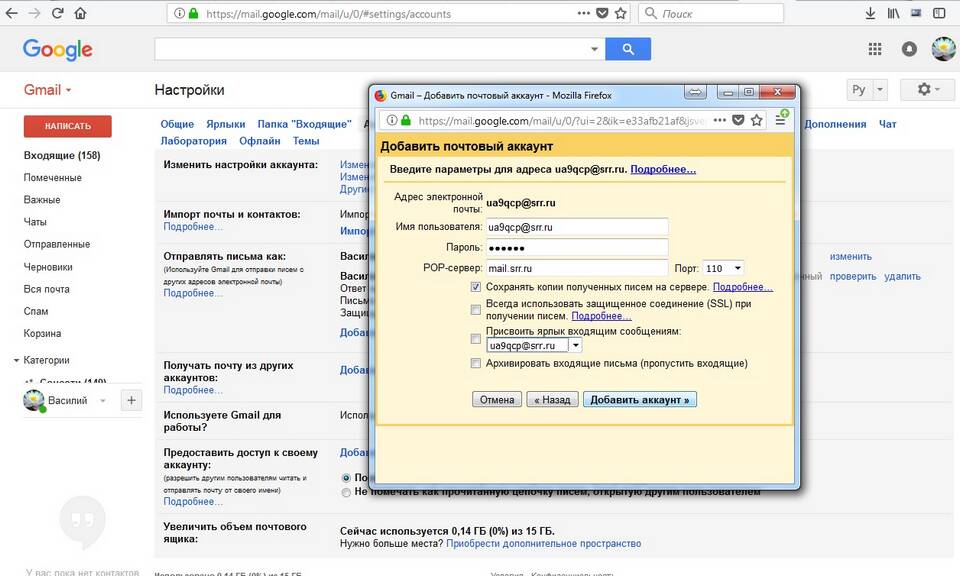Click the Подробнее link beside the dialog heading
This screenshot has height=576, width=960.
[663, 170]
